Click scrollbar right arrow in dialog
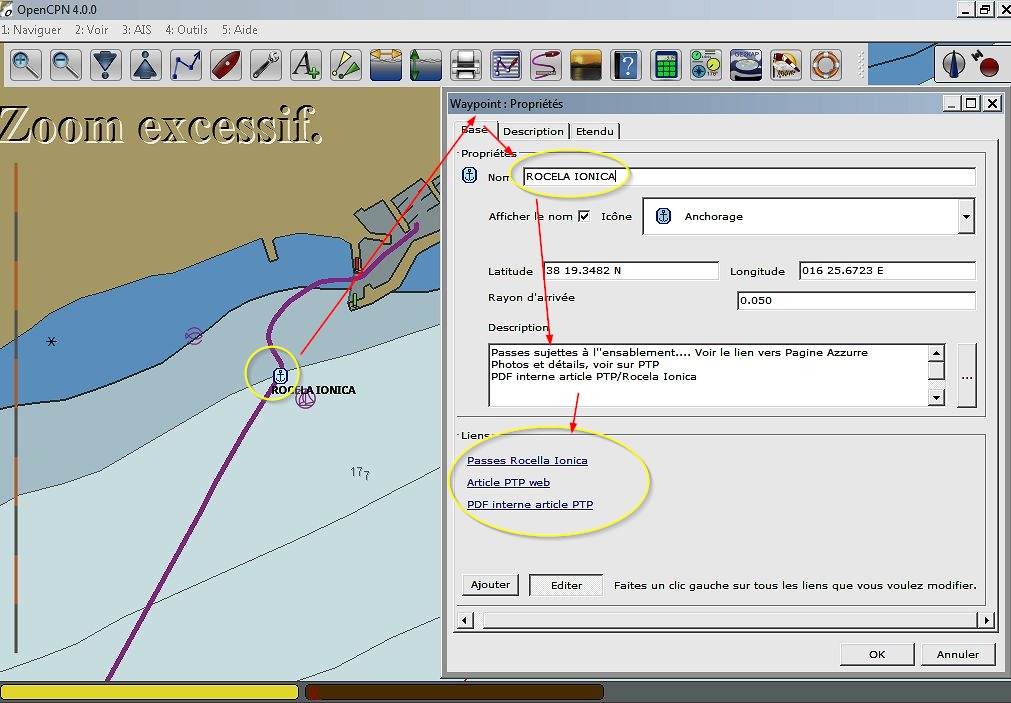Viewport: 1011px width, 703px height. [x=986, y=620]
